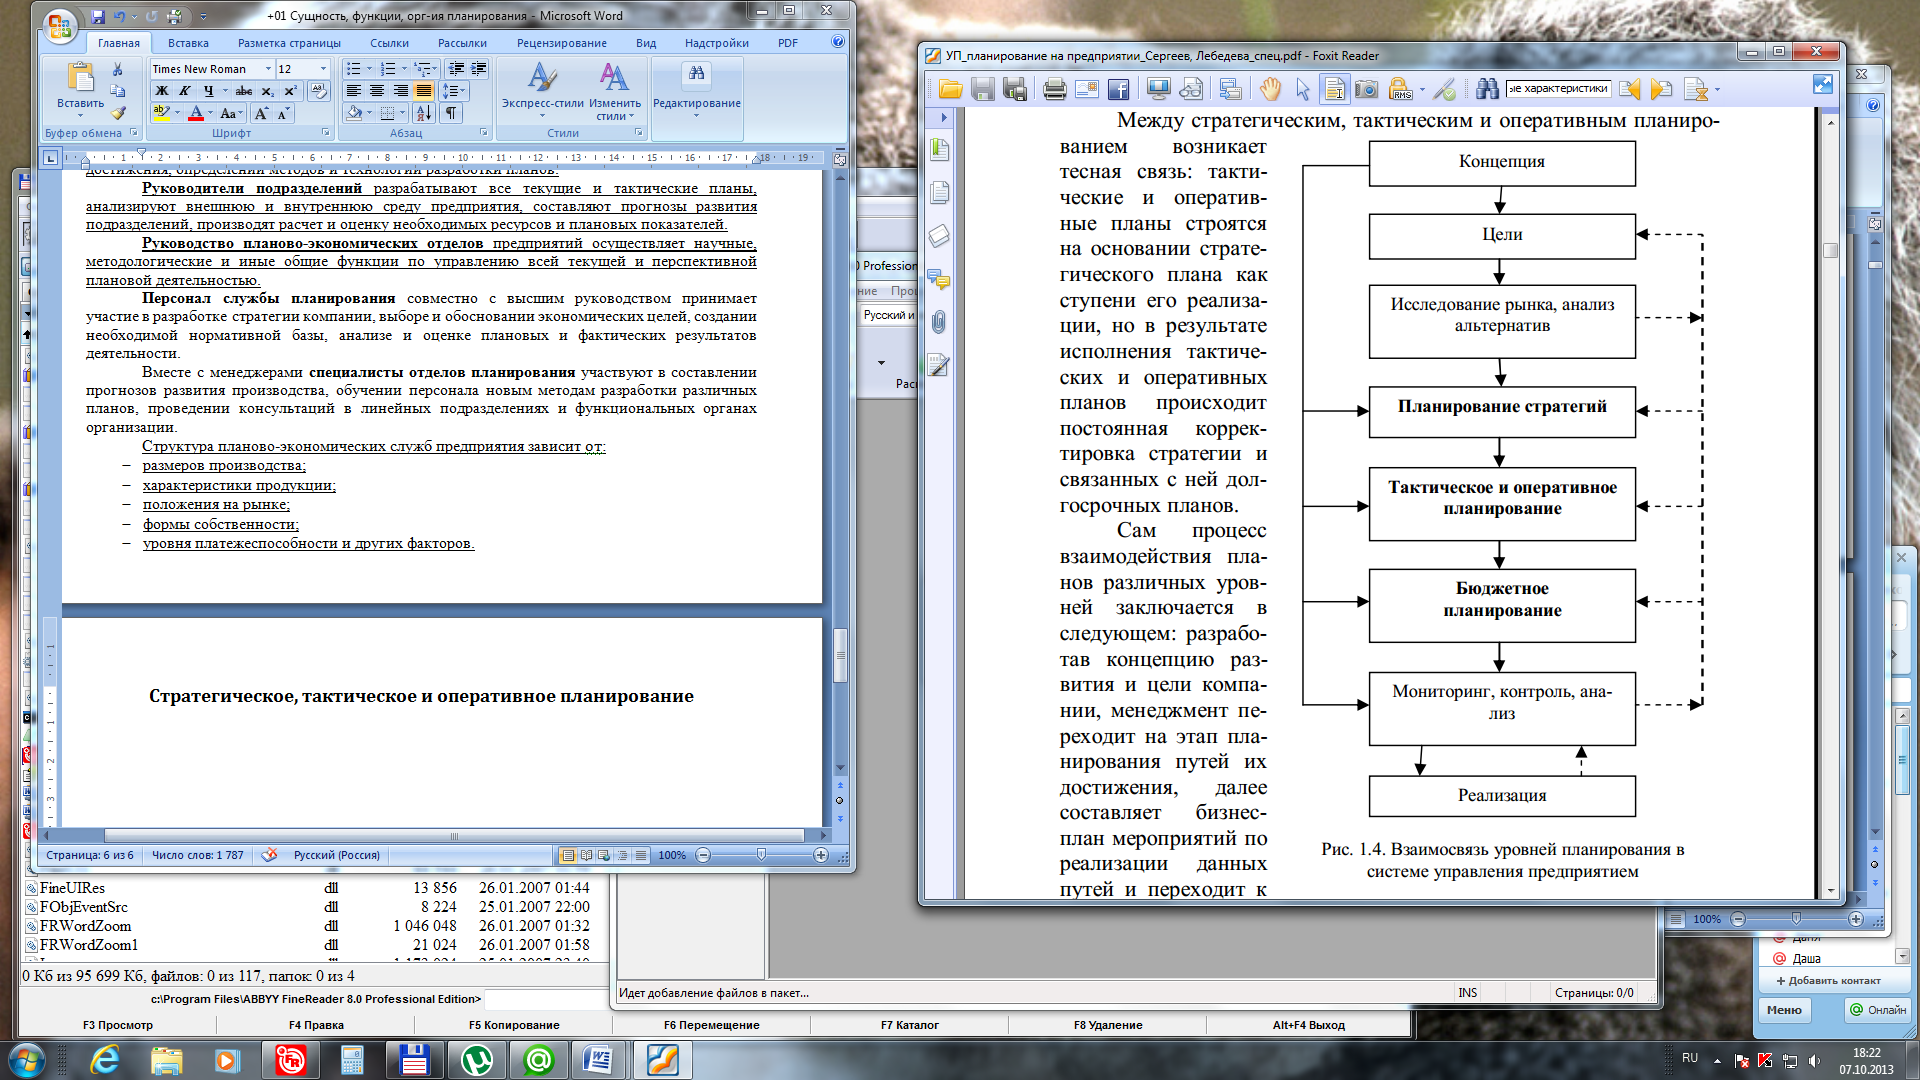Expand the numbering list dropdown arrow

(404, 69)
